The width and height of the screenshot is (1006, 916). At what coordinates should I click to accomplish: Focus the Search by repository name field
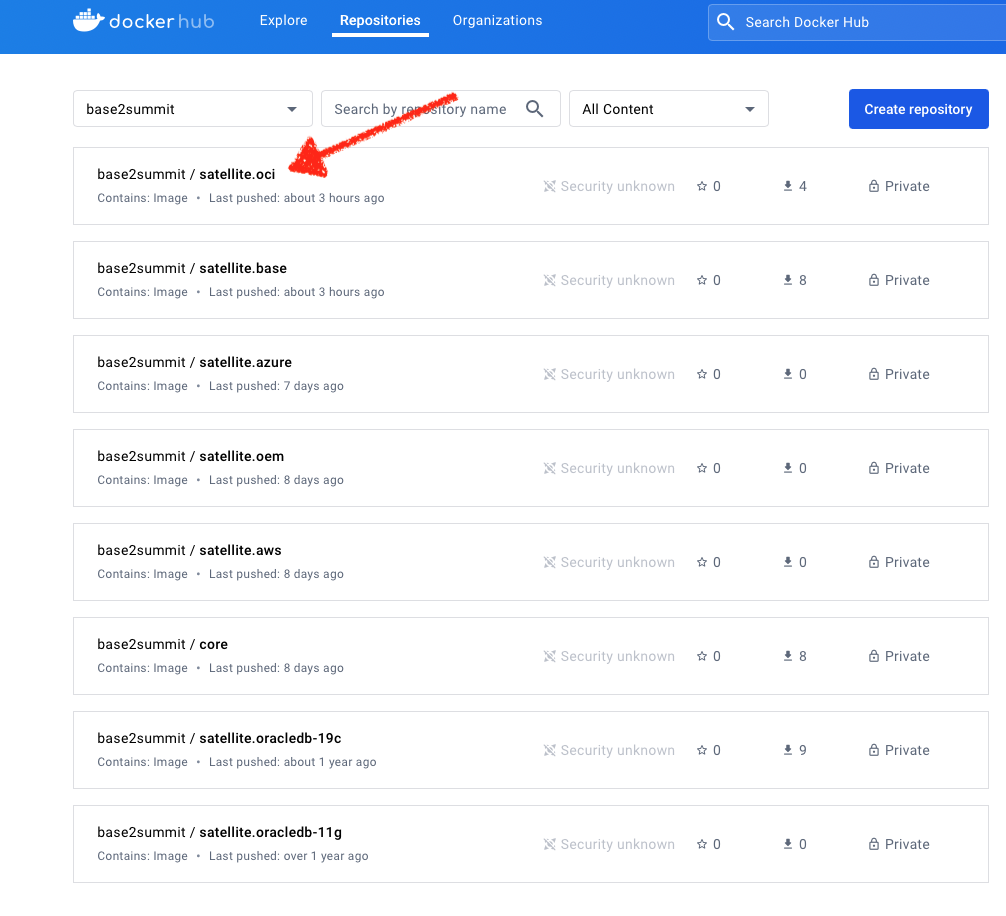[x=441, y=109]
